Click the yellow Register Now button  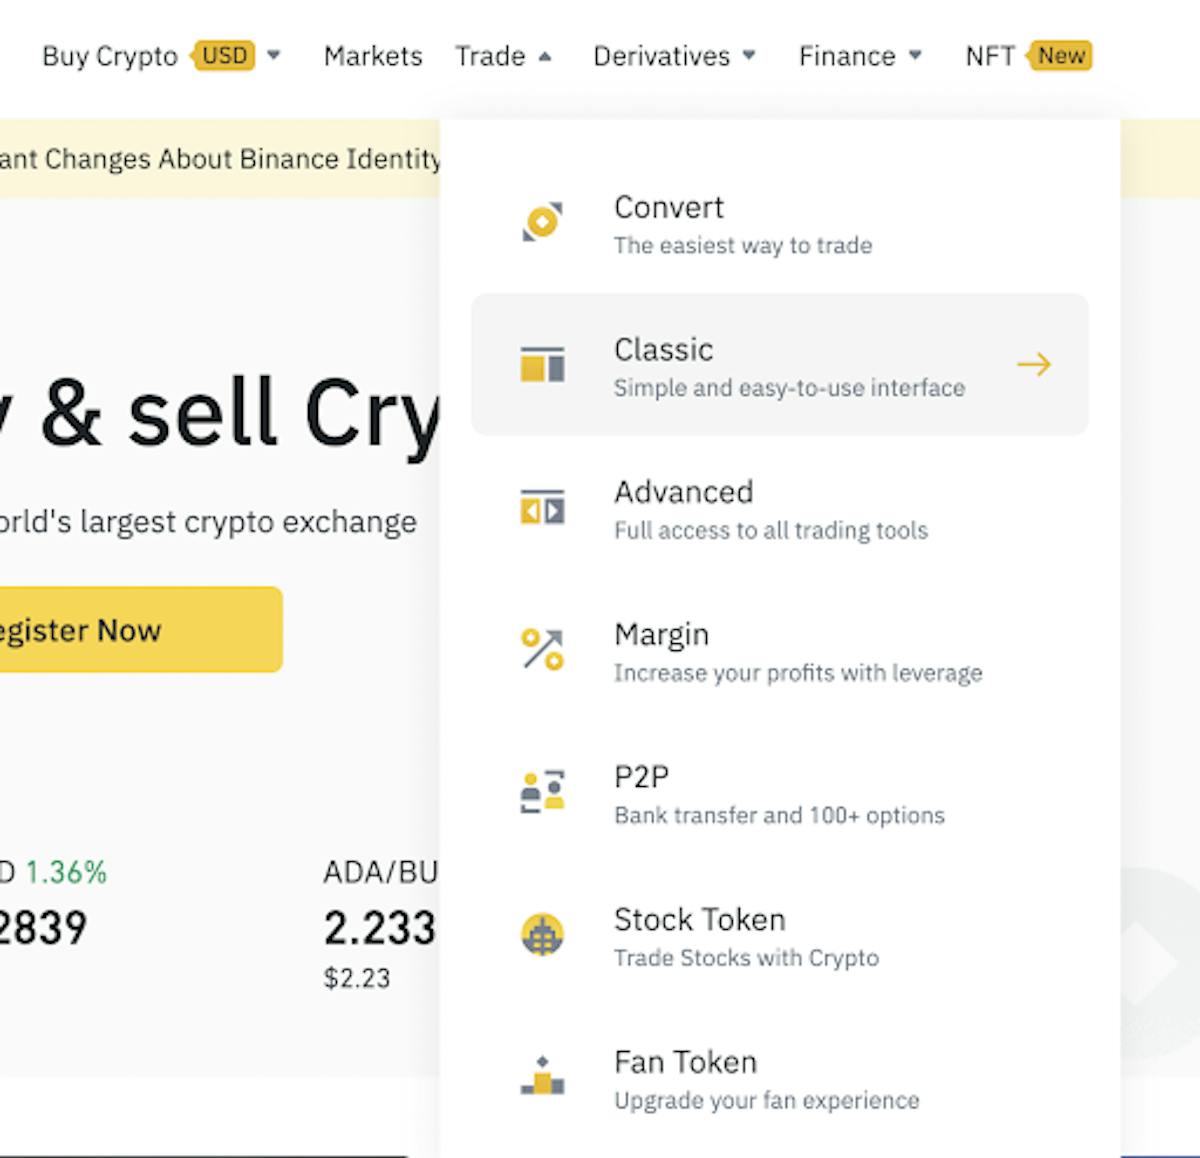click(x=141, y=629)
